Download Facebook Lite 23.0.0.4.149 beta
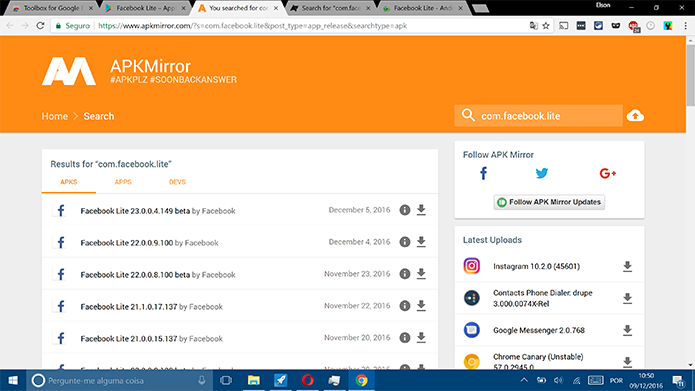Viewport: 695px width, 391px height. pos(421,210)
